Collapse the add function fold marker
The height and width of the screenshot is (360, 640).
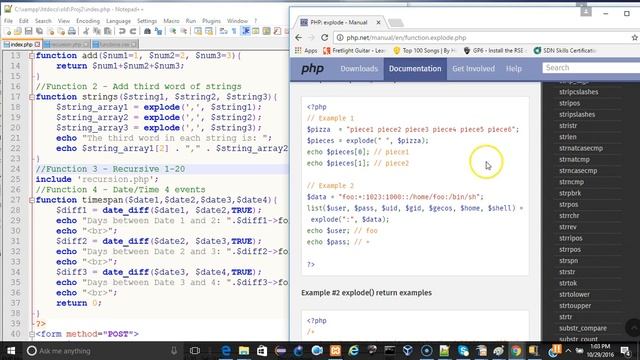tap(31, 56)
